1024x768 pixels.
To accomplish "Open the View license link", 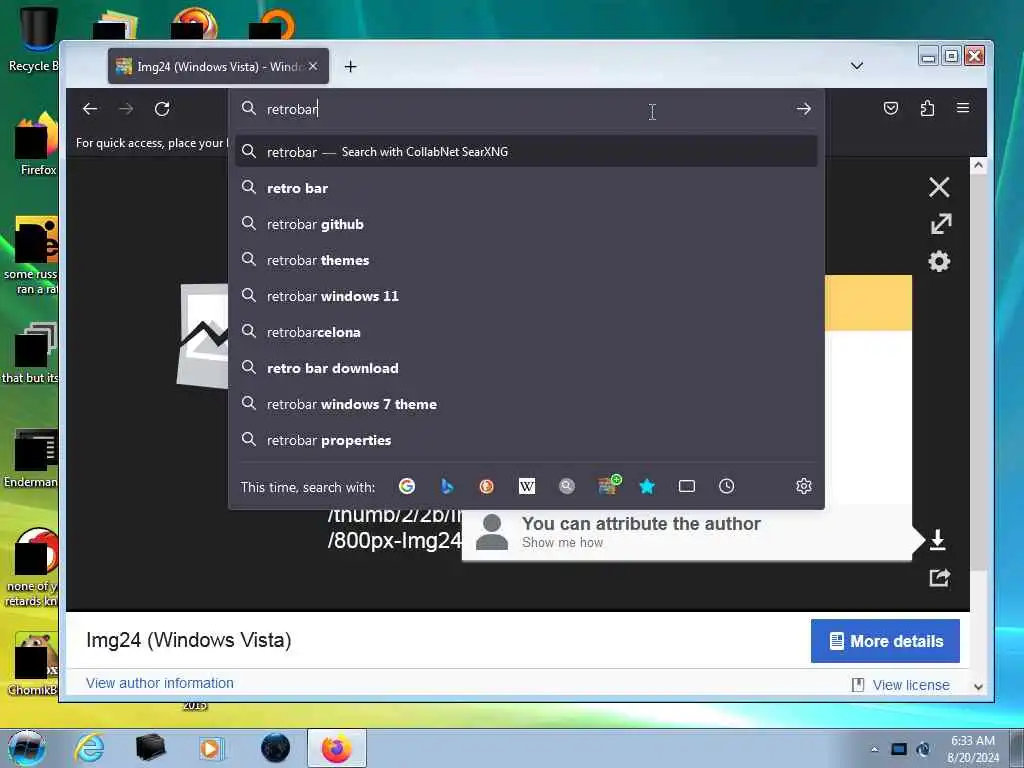I will pos(910,685).
